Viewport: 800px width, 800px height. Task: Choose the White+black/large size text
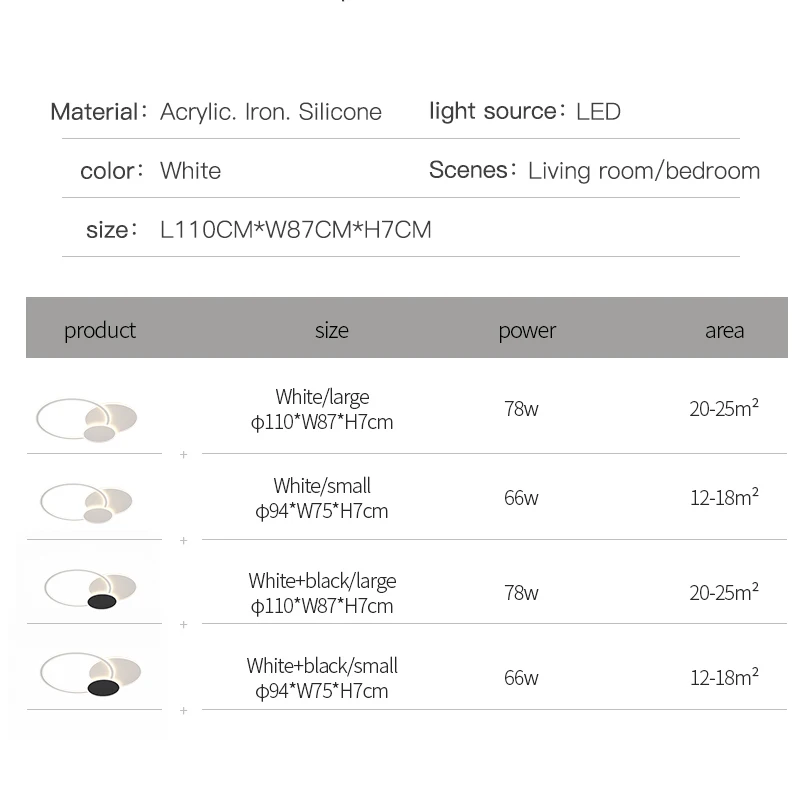point(322,593)
